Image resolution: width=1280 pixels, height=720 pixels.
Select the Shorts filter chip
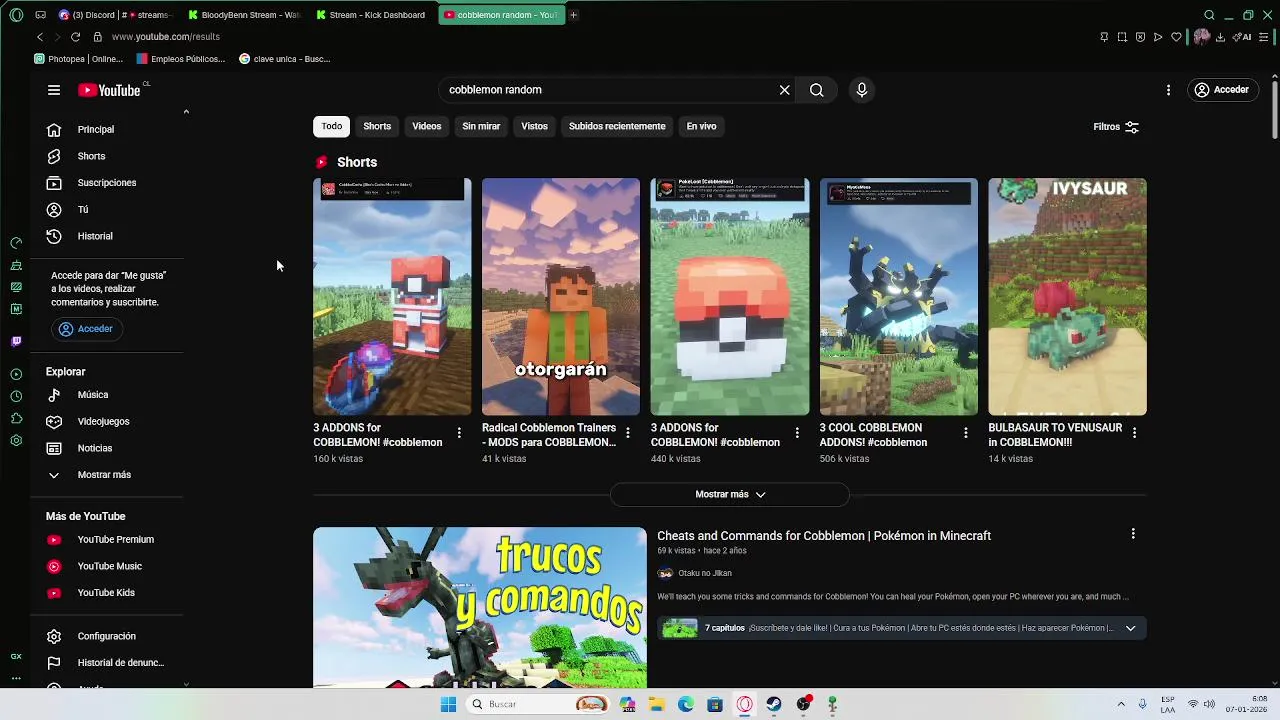(x=377, y=126)
